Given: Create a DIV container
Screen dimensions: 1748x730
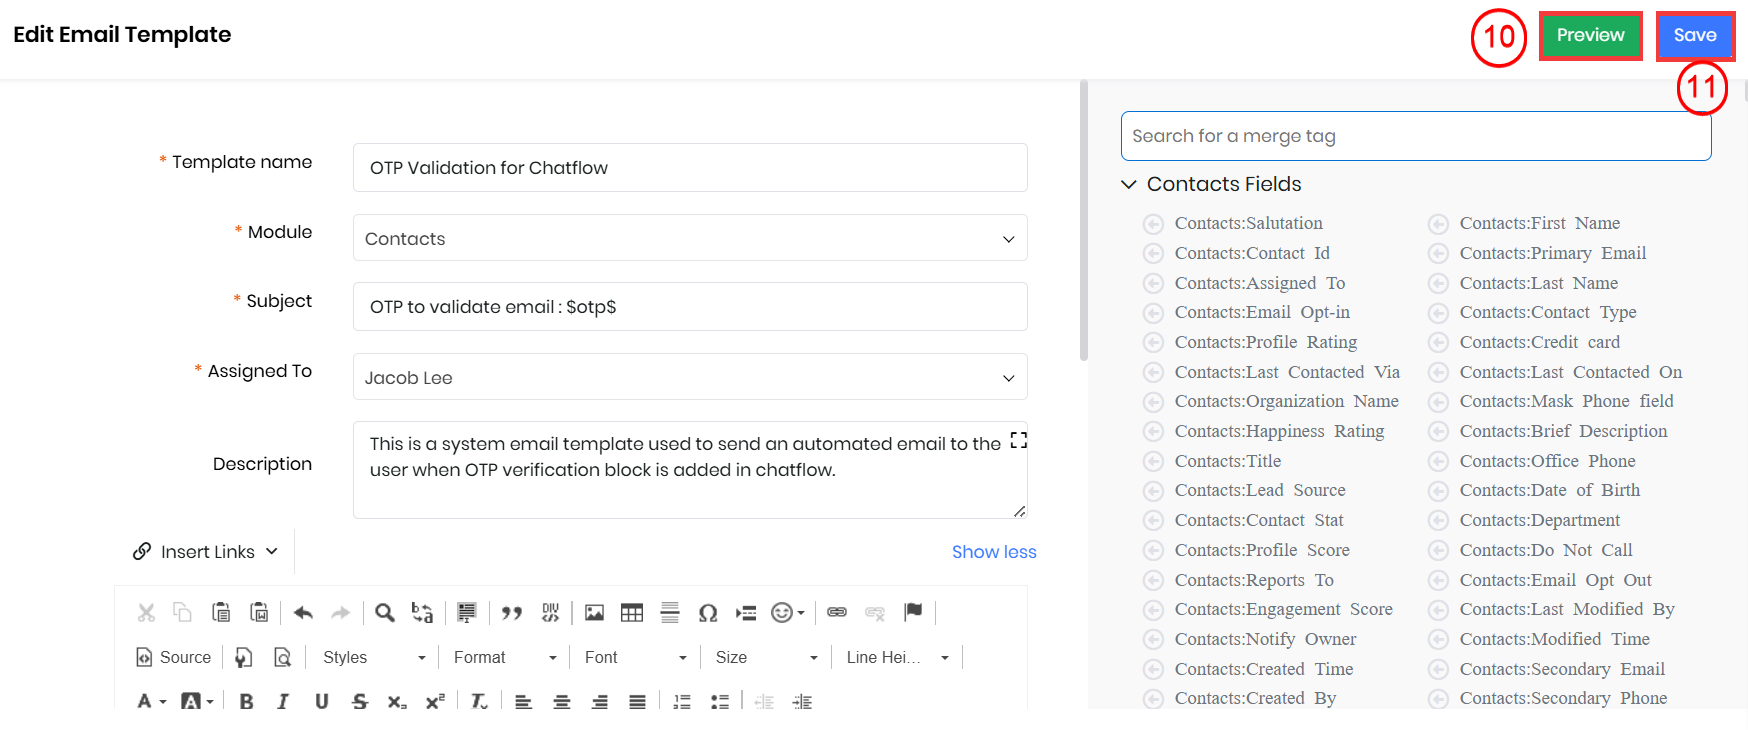Looking at the screenshot, I should pyautogui.click(x=551, y=613).
